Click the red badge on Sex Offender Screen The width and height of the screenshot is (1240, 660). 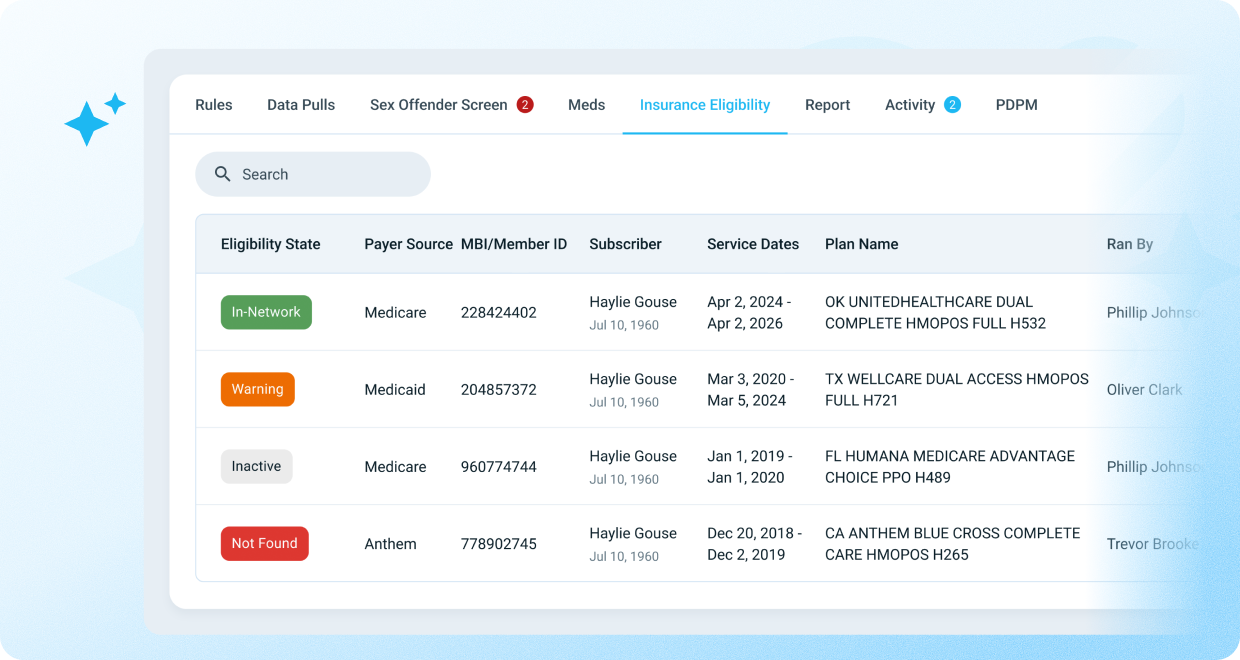pos(525,105)
